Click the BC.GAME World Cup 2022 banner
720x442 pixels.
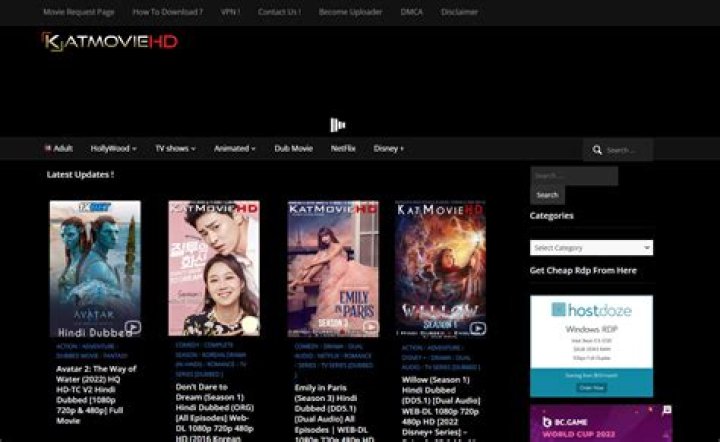601,423
